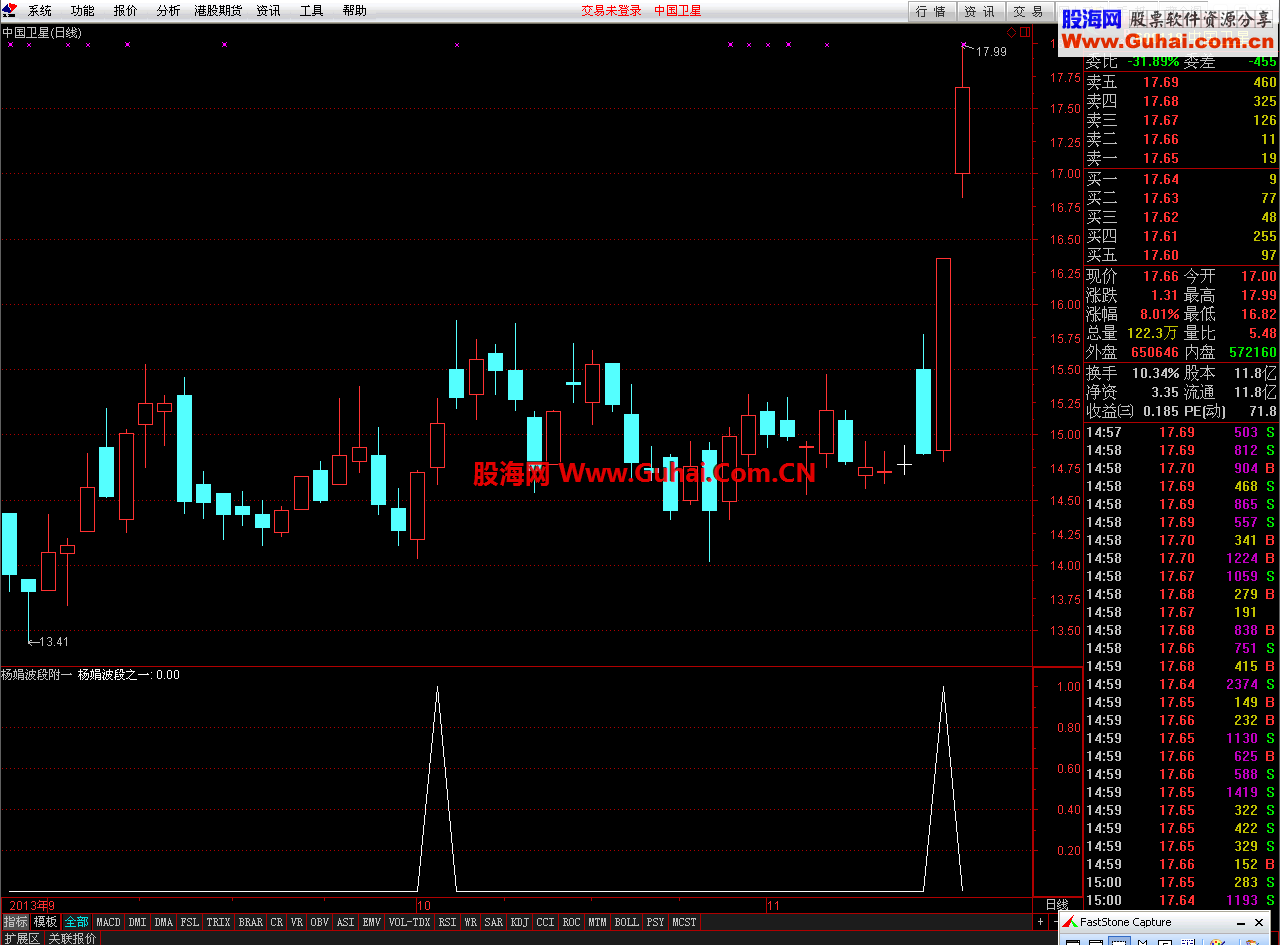Viewport: 1280px width, 945px height.
Task: Switch to the DMI indicator
Action: pos(137,922)
